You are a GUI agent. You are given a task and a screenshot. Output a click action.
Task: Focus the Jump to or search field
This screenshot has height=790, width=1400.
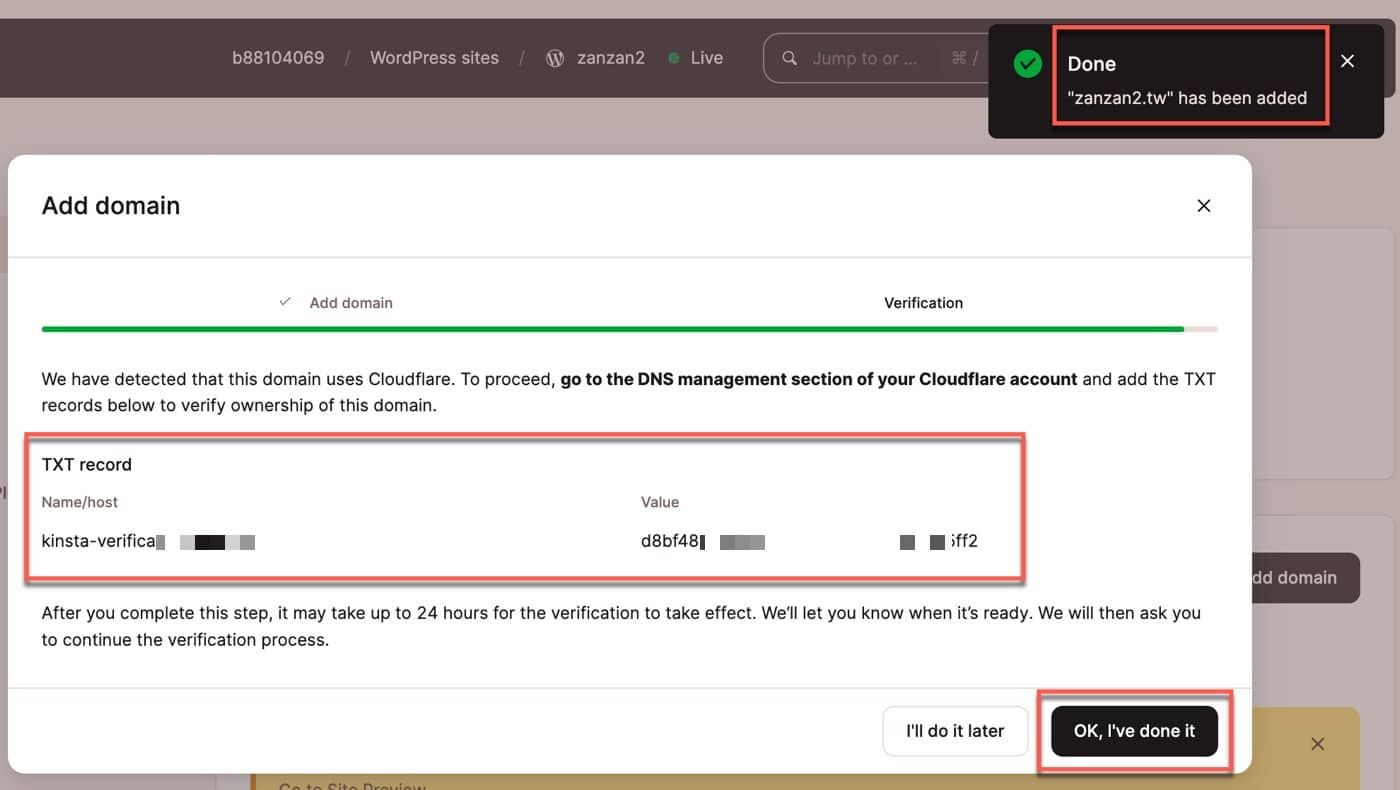875,58
